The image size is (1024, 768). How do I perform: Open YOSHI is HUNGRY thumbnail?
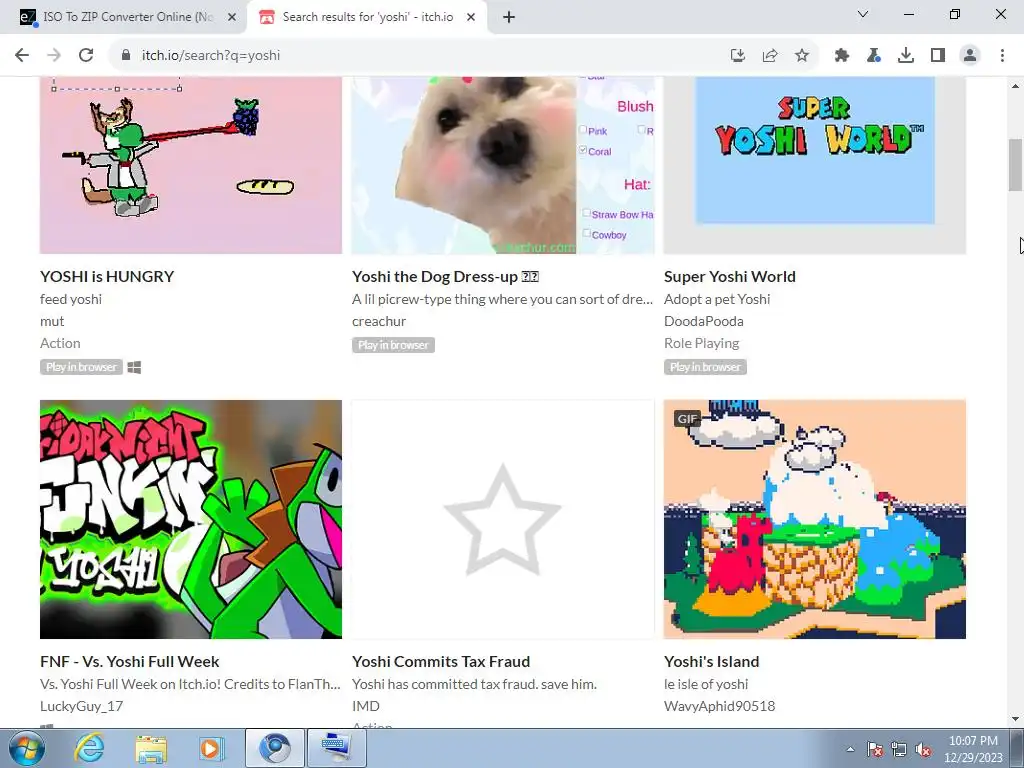[x=191, y=165]
